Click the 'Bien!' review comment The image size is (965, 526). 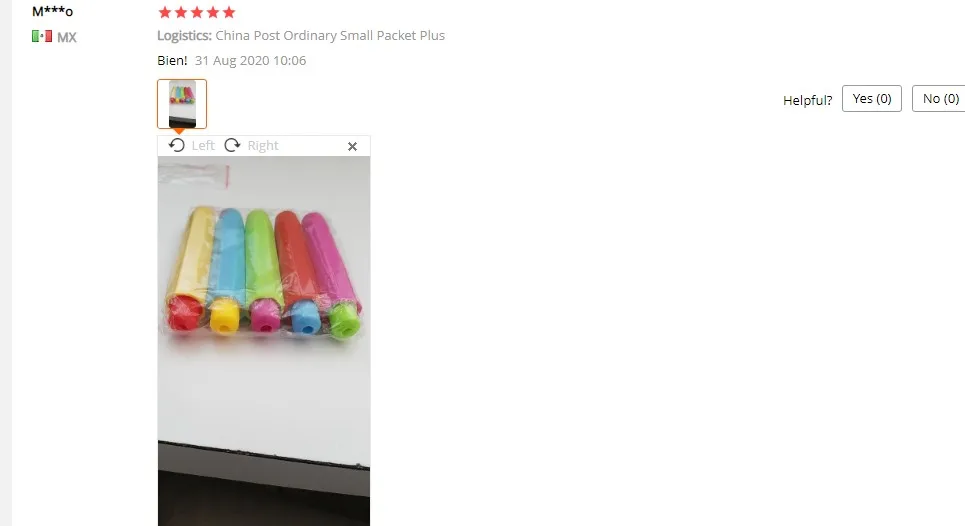(x=172, y=60)
